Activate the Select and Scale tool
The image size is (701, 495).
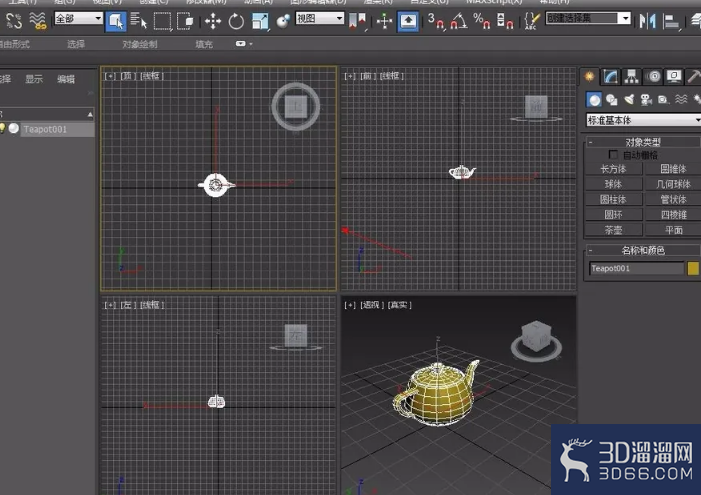coord(260,21)
